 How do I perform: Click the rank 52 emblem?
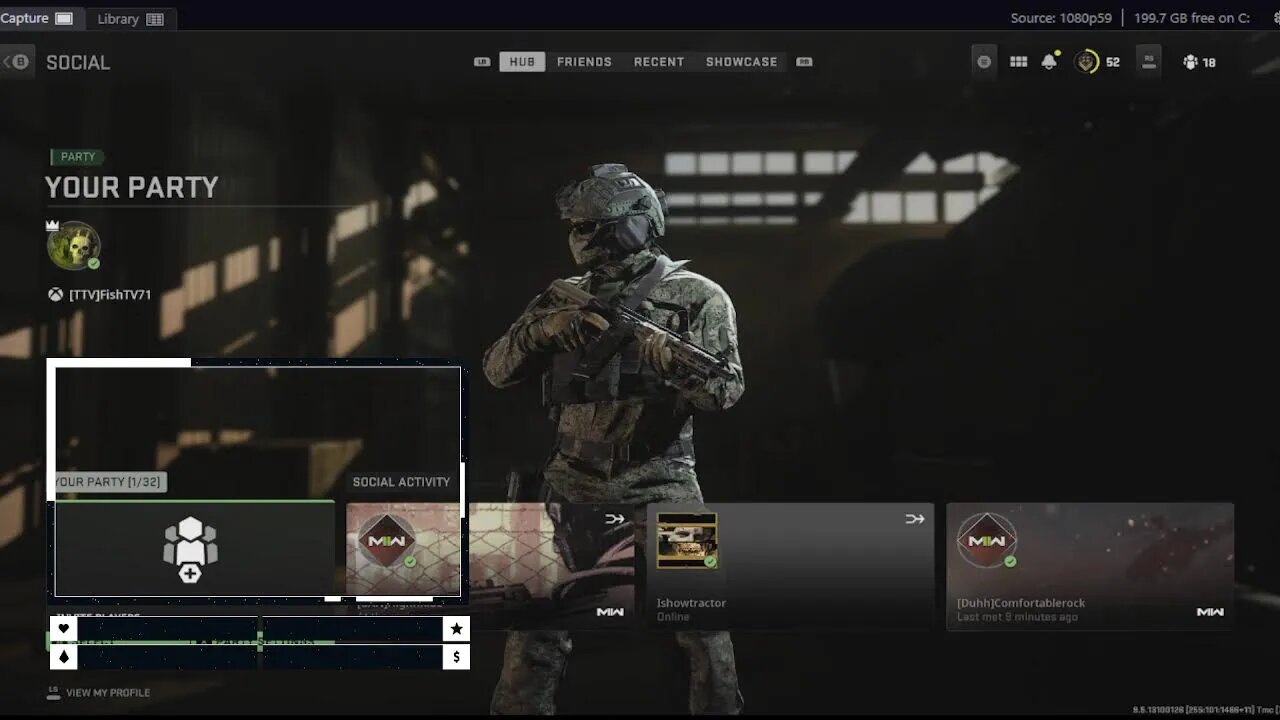tap(1087, 62)
